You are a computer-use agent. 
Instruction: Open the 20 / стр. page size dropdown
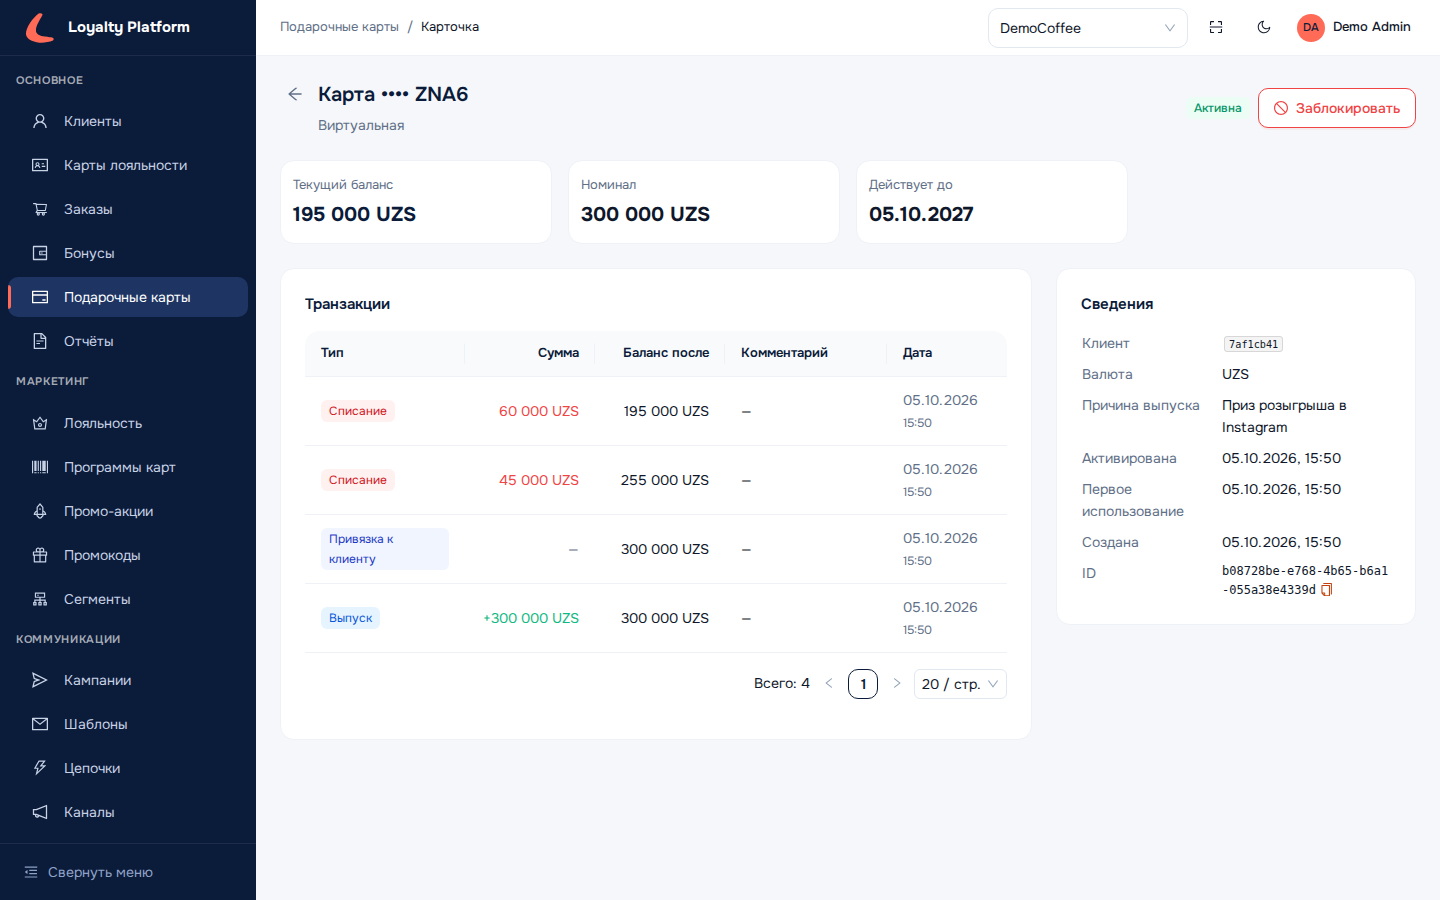point(960,684)
